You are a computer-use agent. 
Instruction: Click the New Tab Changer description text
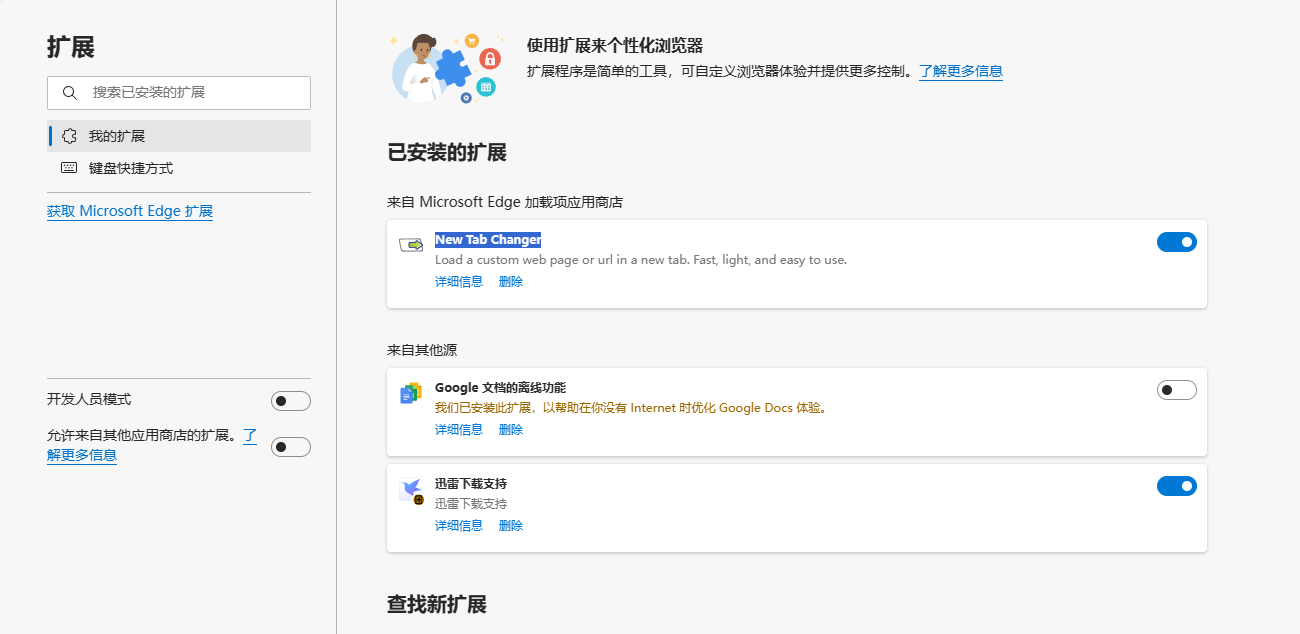coord(641,260)
